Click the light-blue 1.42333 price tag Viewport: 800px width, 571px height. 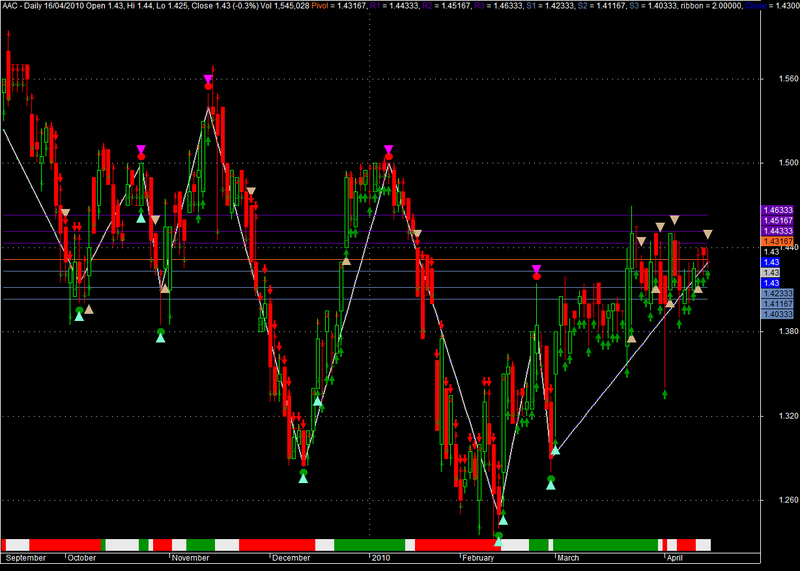(778, 293)
